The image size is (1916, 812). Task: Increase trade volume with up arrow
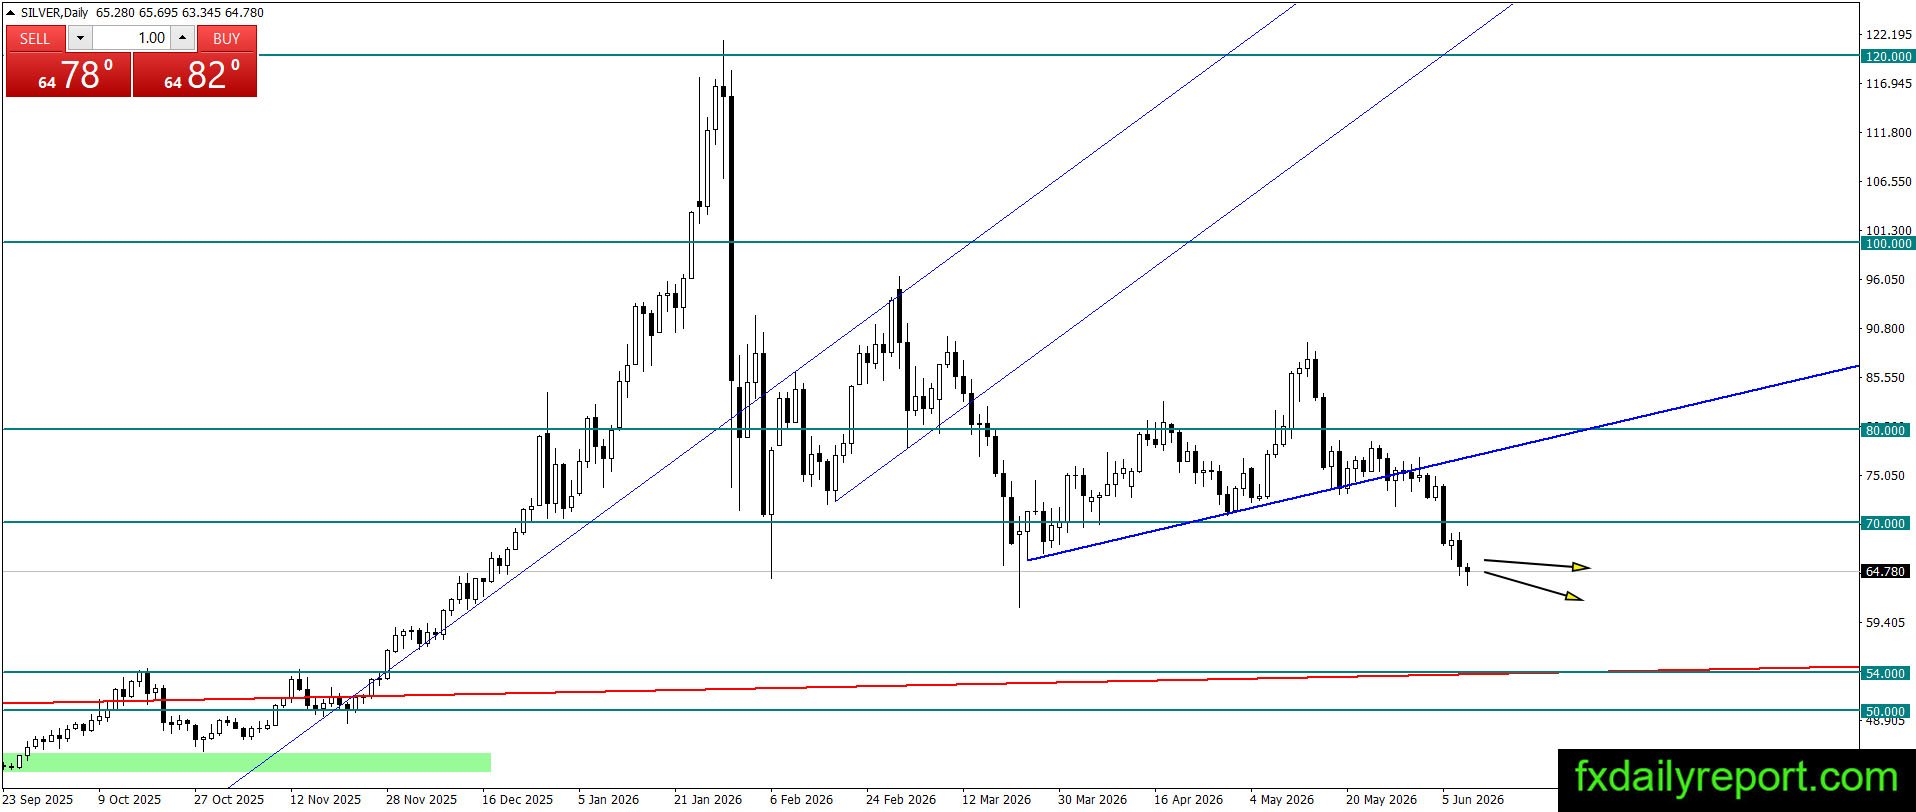183,38
